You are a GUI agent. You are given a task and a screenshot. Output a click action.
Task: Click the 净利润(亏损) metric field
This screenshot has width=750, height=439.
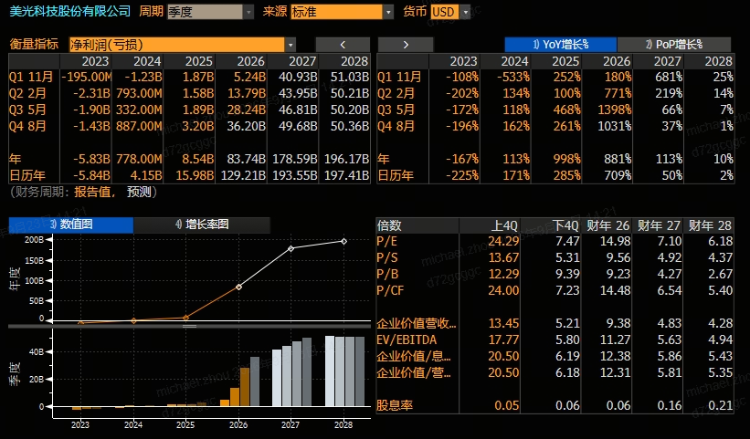(x=177, y=44)
